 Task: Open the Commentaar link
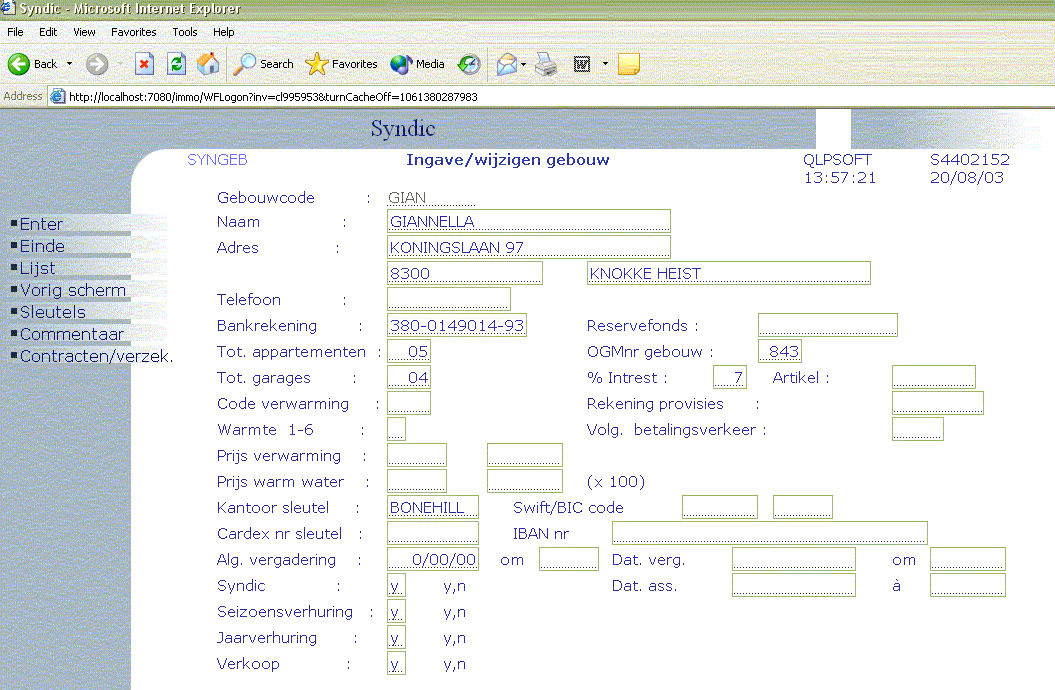(72, 334)
